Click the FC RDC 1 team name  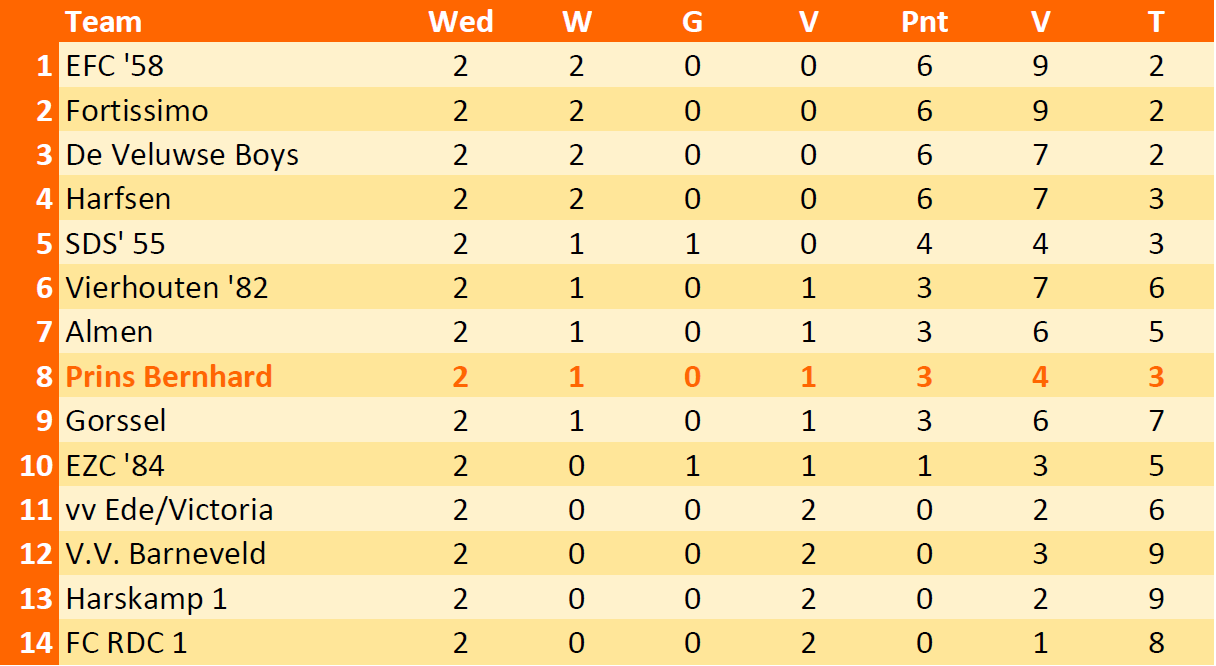(126, 642)
